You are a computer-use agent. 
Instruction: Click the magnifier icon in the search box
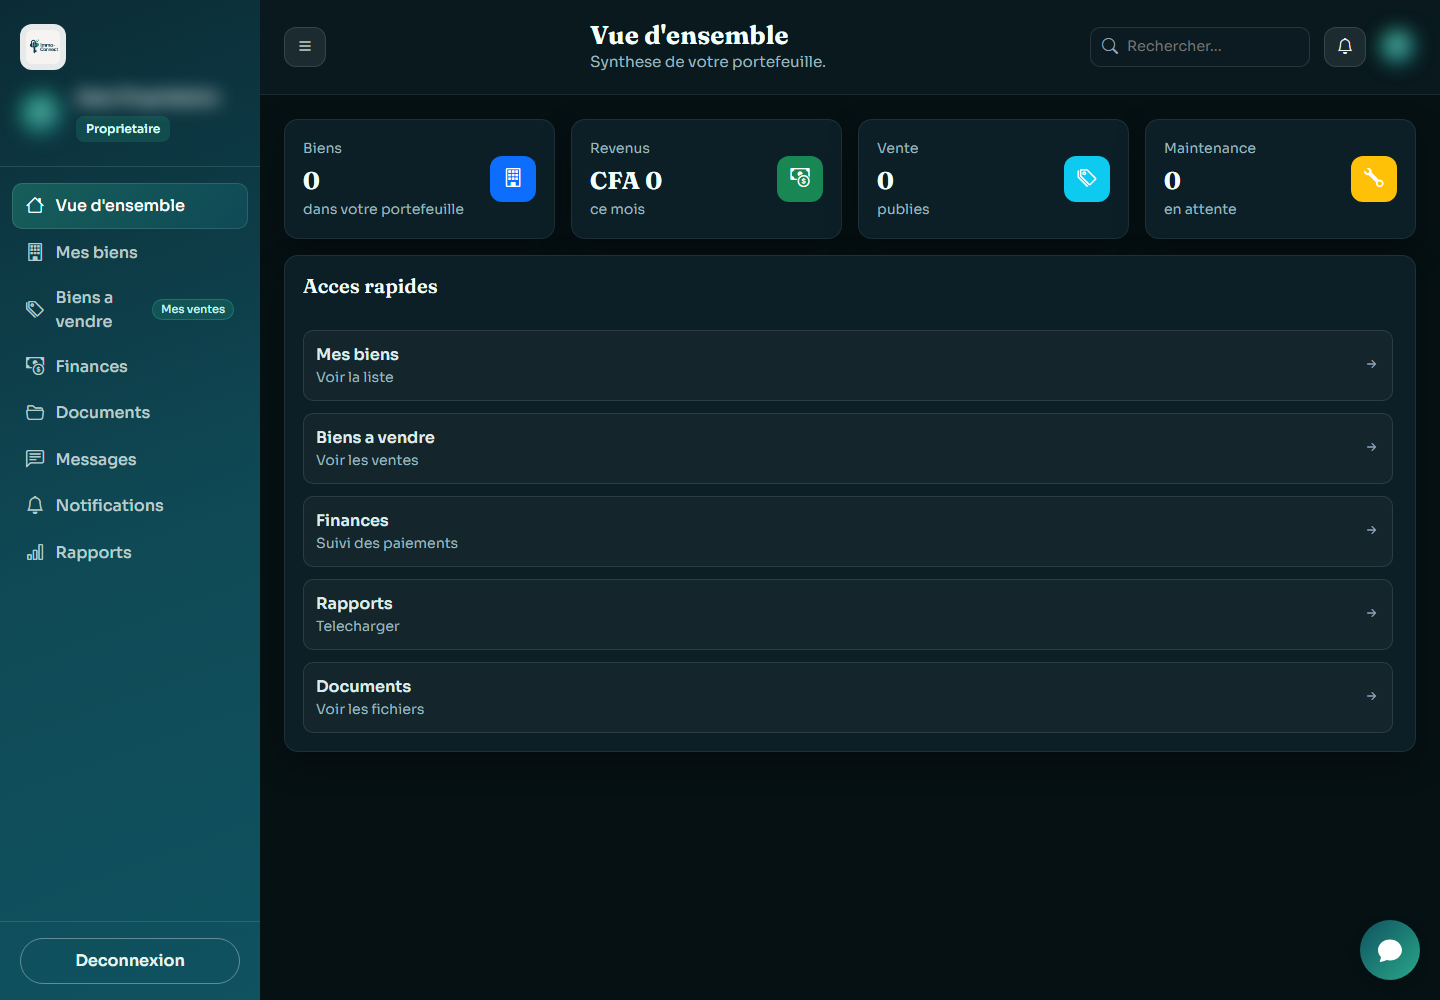[x=1110, y=46]
